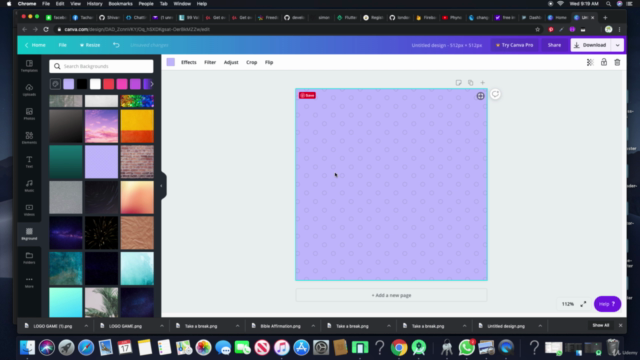Click the page notes icon
Image resolution: width=640 pixels, height=360 pixels.
click(x=458, y=83)
